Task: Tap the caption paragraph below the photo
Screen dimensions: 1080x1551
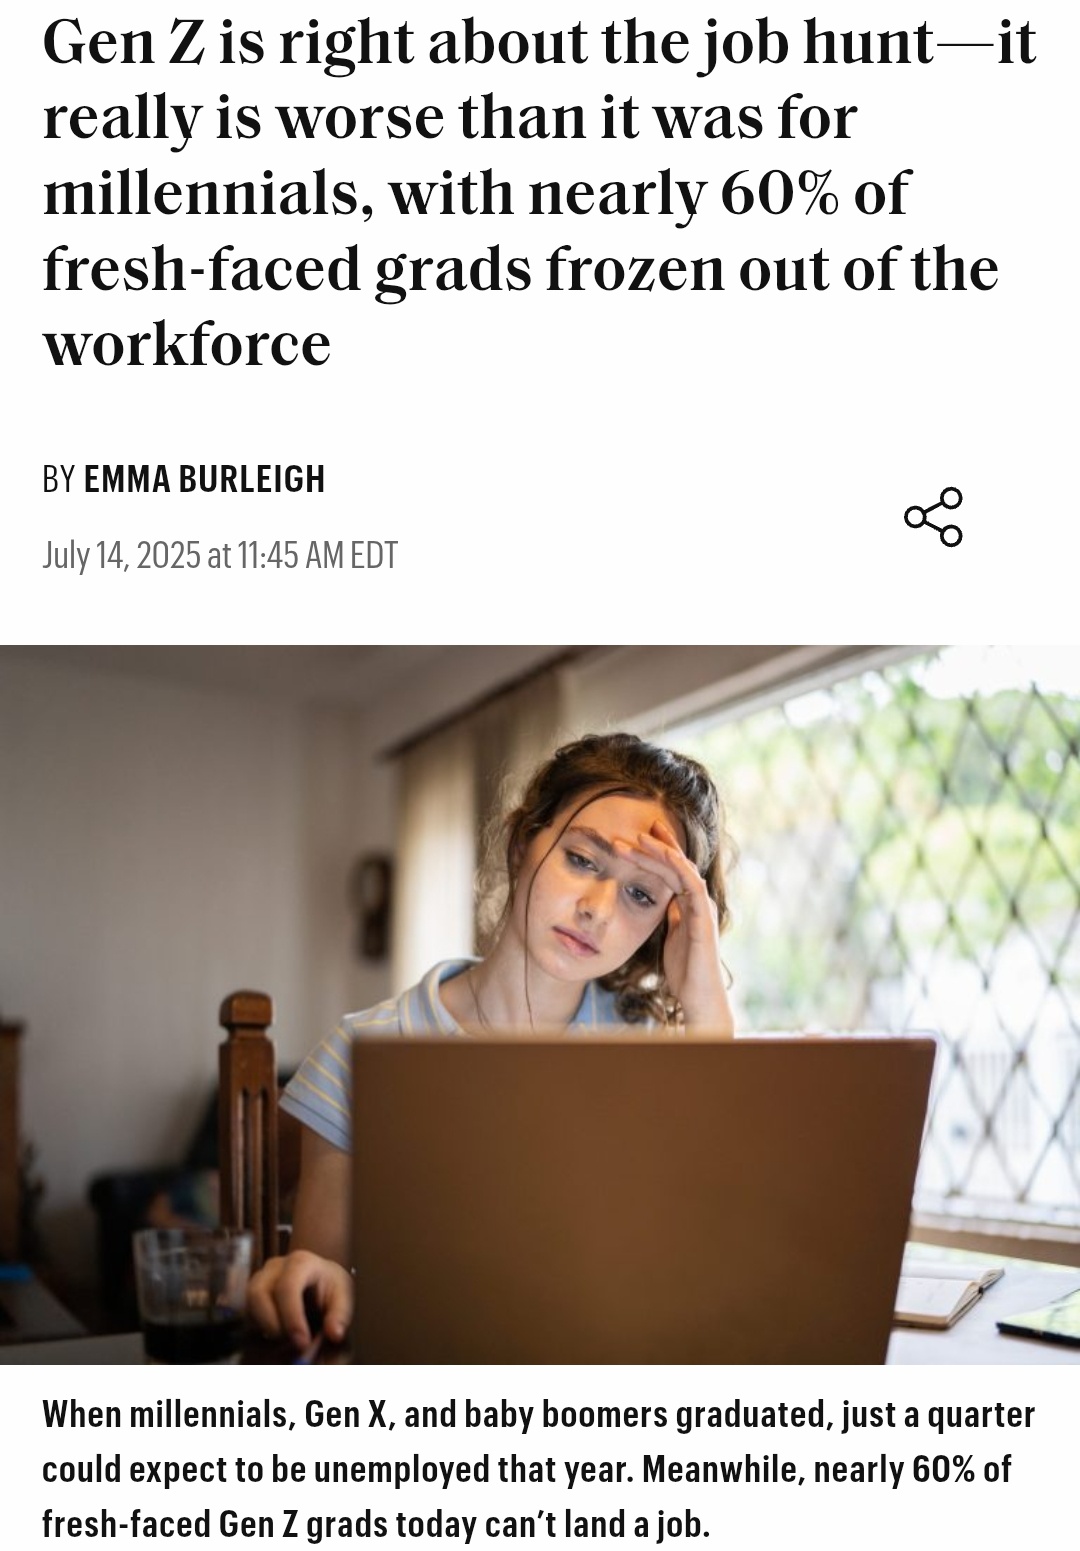Action: (540, 1469)
